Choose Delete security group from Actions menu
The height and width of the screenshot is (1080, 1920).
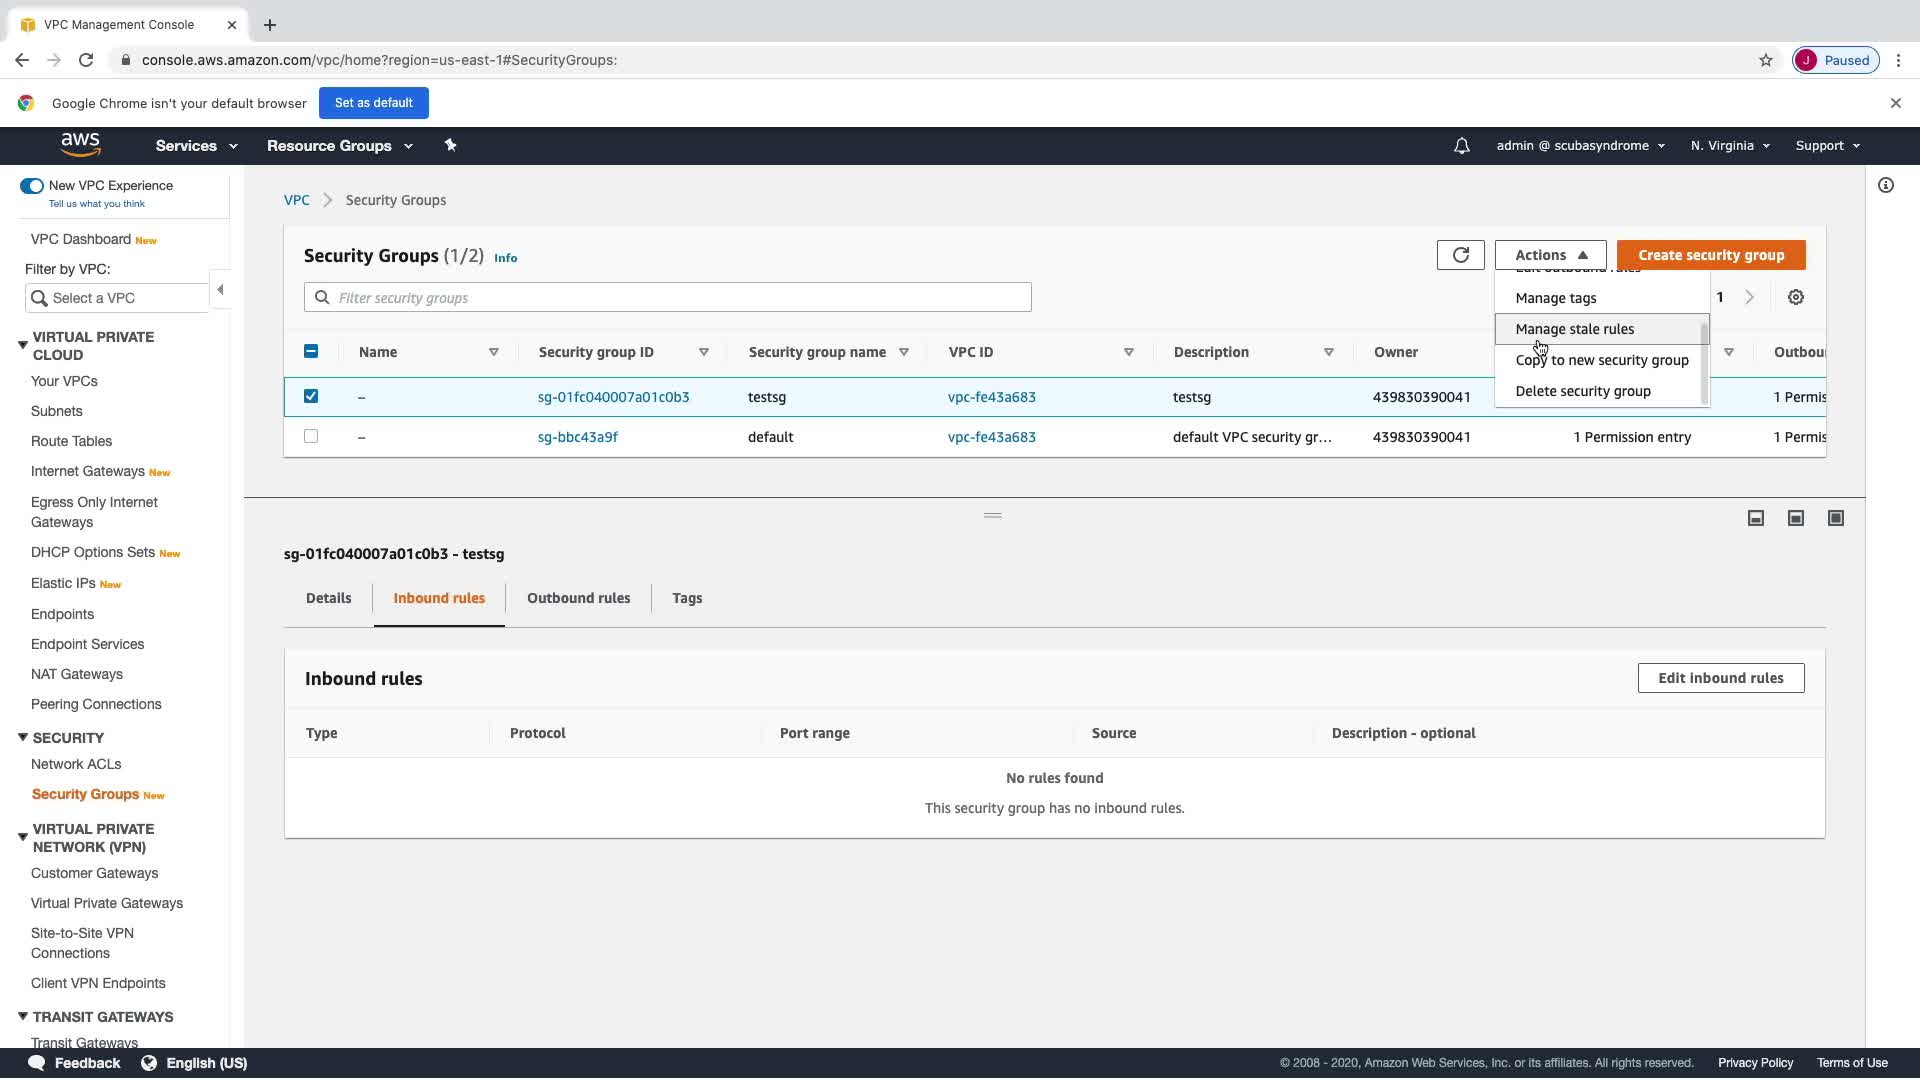point(1582,391)
